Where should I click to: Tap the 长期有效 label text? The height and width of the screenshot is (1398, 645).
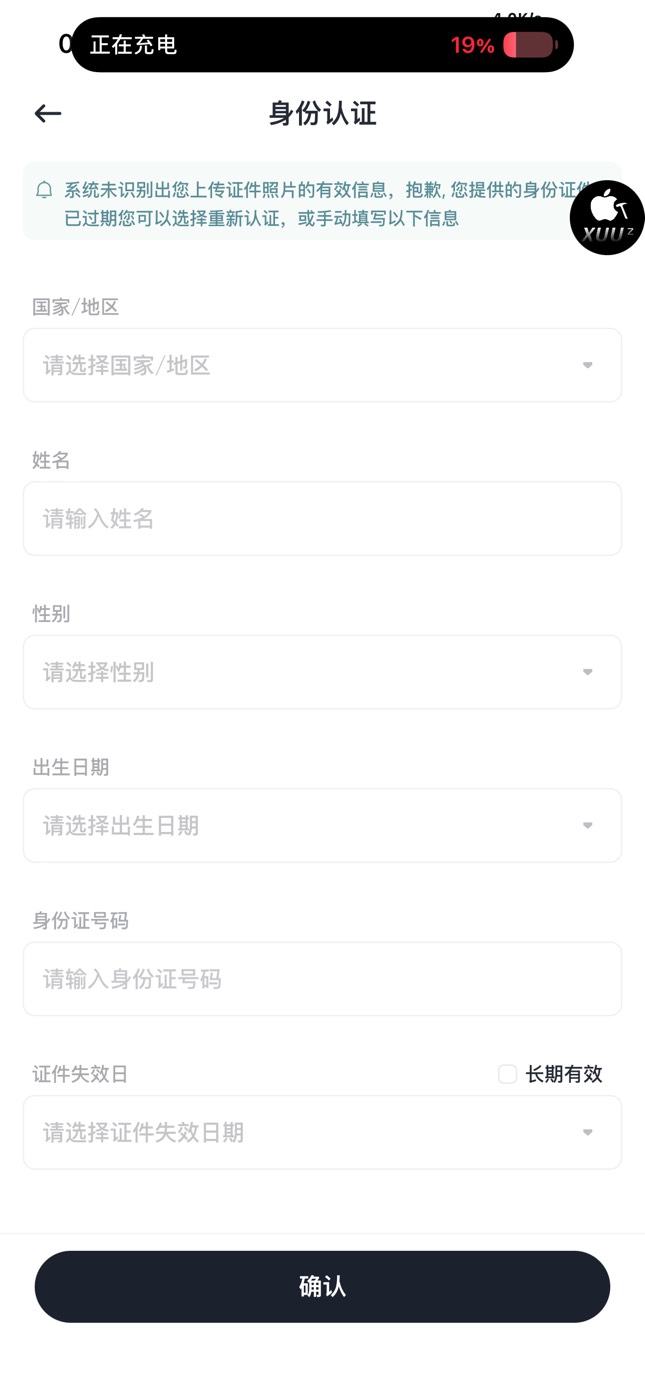[564, 1074]
